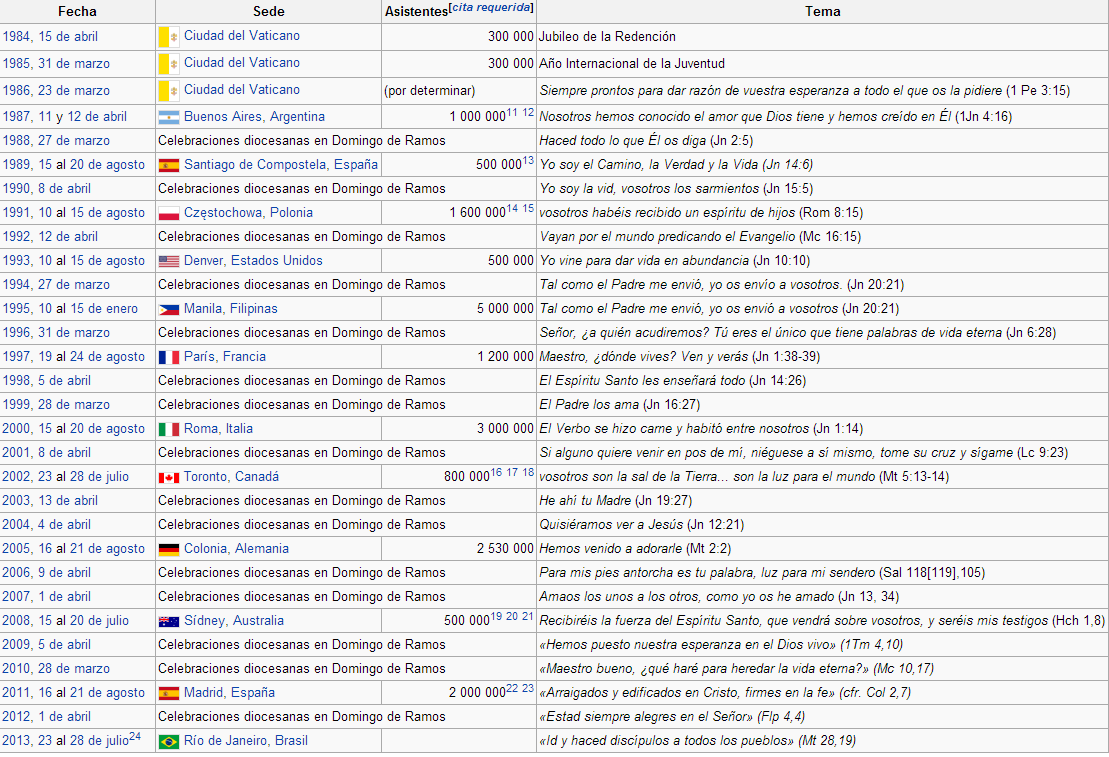The height and width of the screenshot is (757, 1109).
Task: Open the "Santiago de Compostela, España" link
Action: [x=281, y=165]
